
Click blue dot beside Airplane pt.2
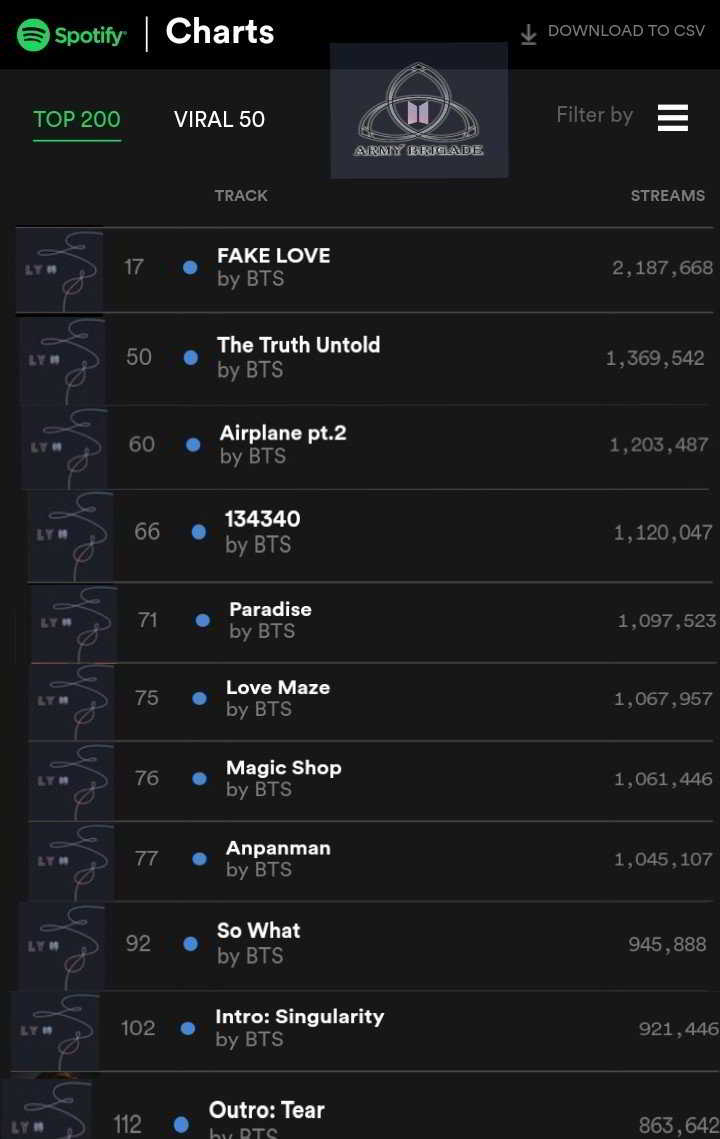tap(193, 444)
